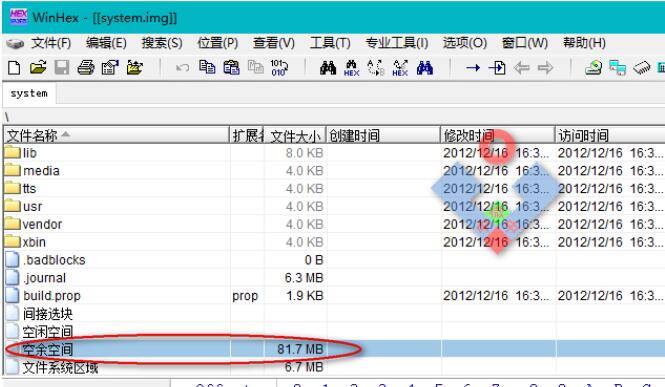Open the 文件(F) menu
This screenshot has width=665, height=387.
(x=51, y=43)
